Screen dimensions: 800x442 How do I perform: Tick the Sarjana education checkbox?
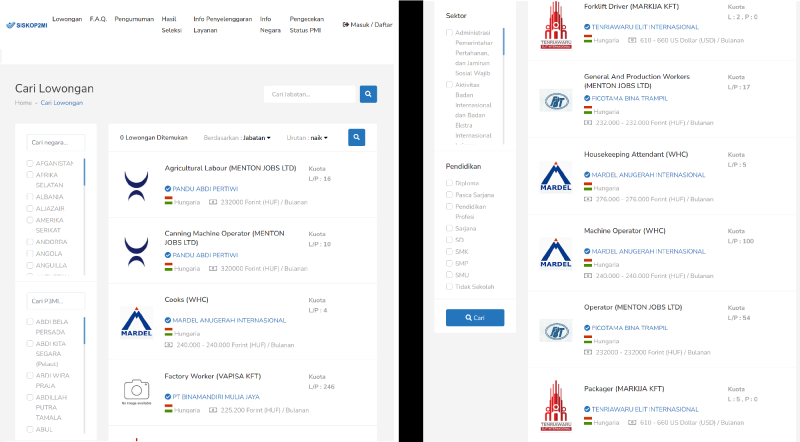(x=449, y=228)
